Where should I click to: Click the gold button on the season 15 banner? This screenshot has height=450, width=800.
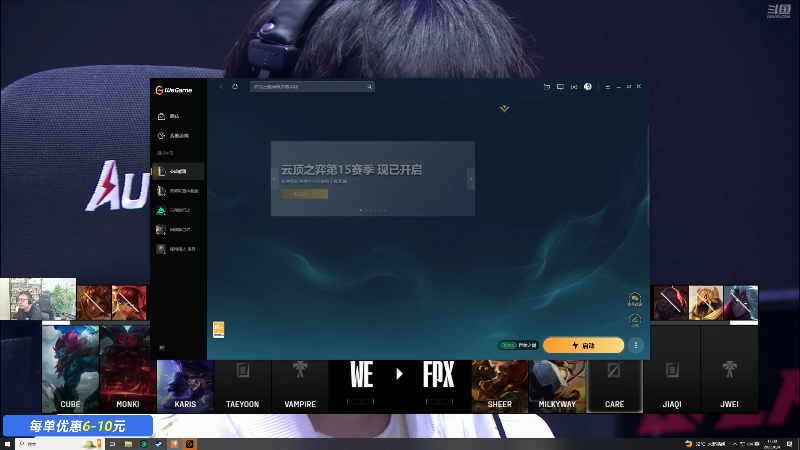[x=305, y=194]
